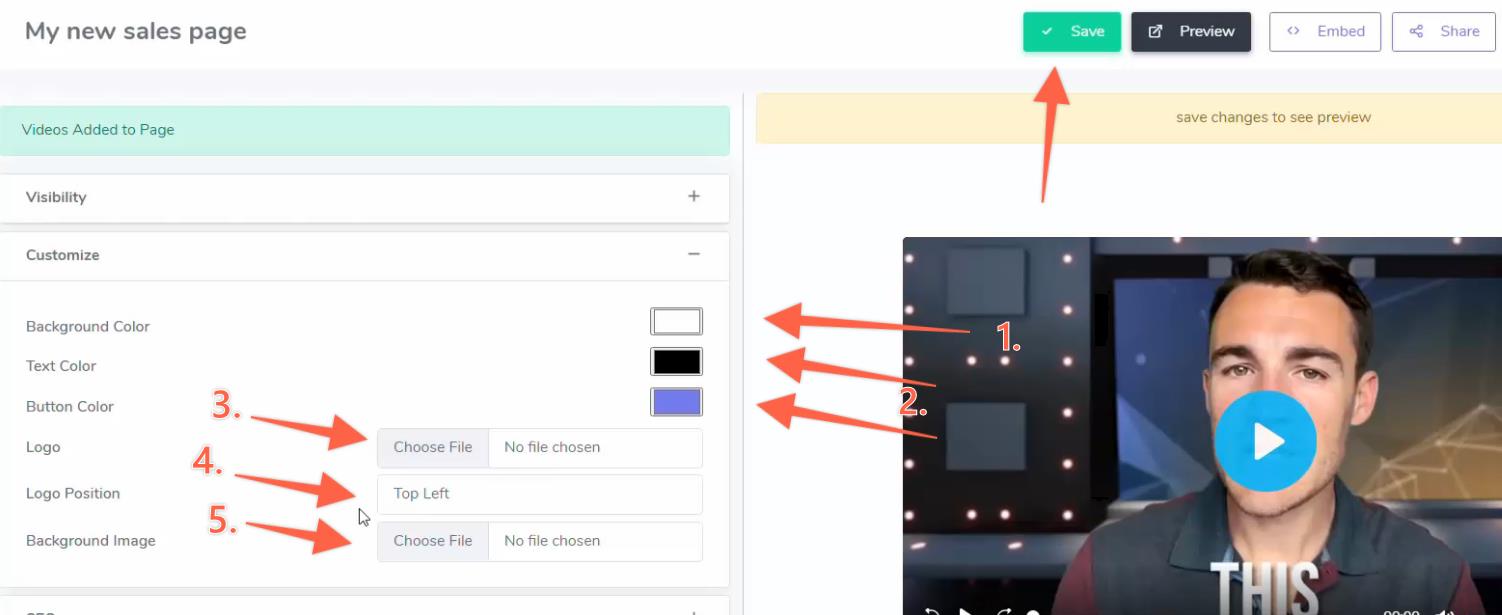Open the Text Color black swatch
1502x615 pixels.
tap(677, 361)
